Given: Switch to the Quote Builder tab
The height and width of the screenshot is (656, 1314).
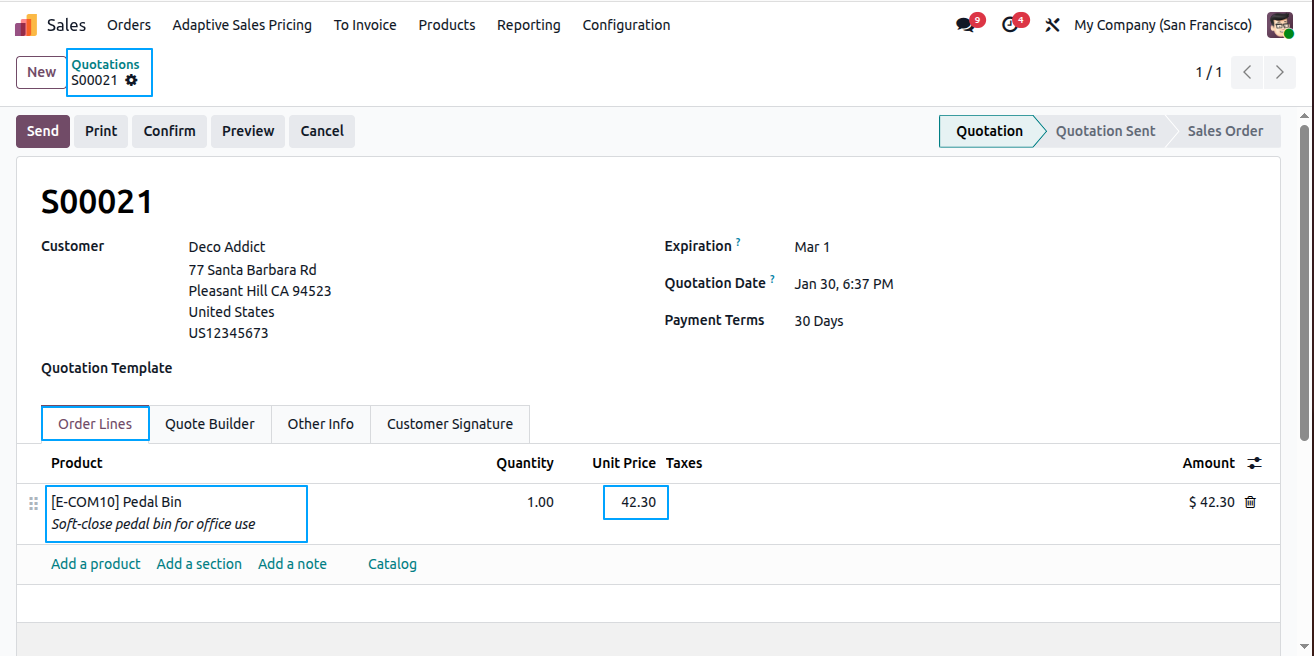Looking at the screenshot, I should tap(210, 424).
